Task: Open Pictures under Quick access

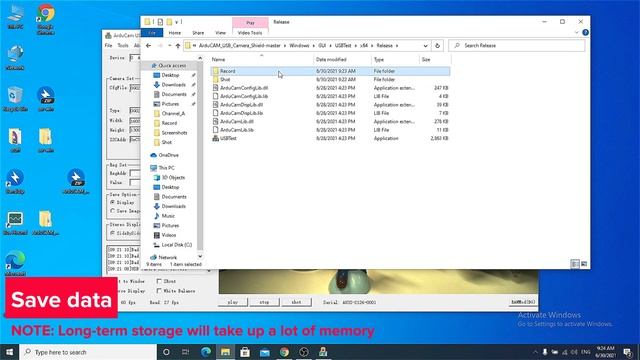Action: point(170,104)
